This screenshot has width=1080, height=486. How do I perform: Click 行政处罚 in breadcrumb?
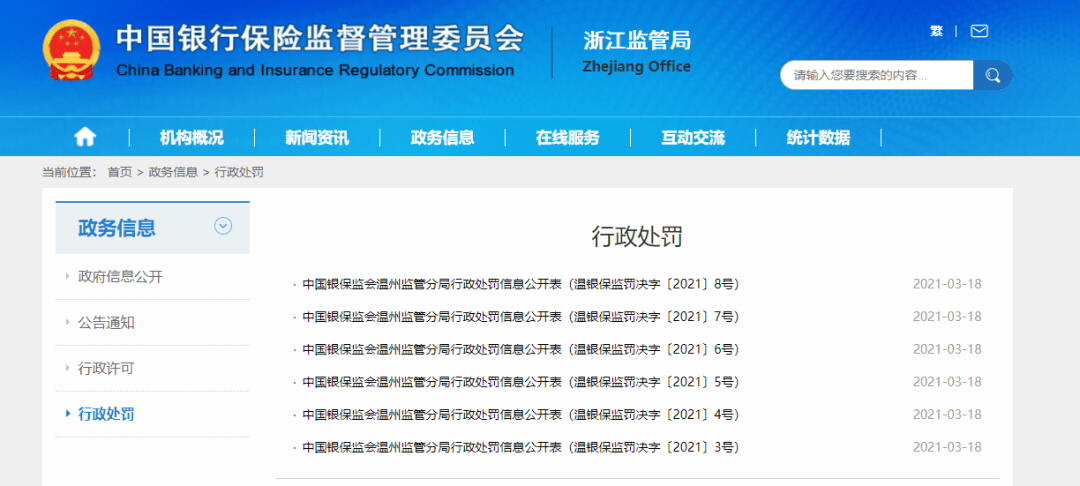(x=239, y=172)
